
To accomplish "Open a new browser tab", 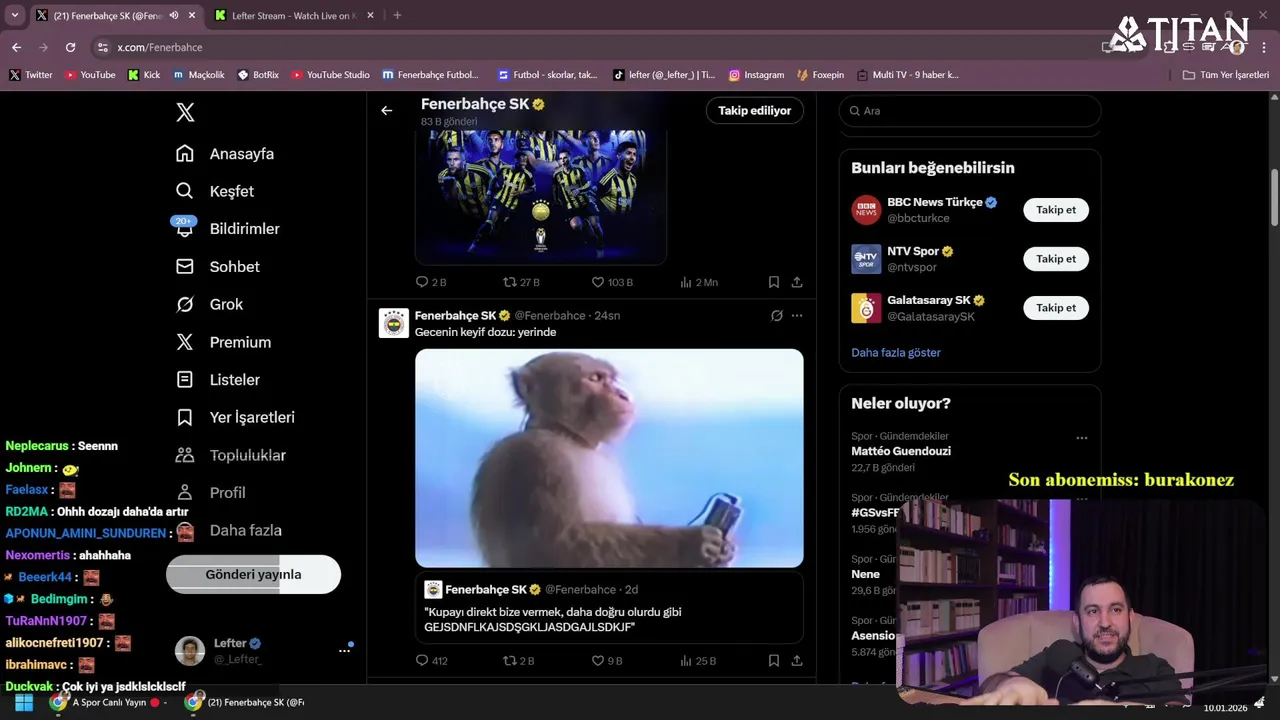I will 397,16.
